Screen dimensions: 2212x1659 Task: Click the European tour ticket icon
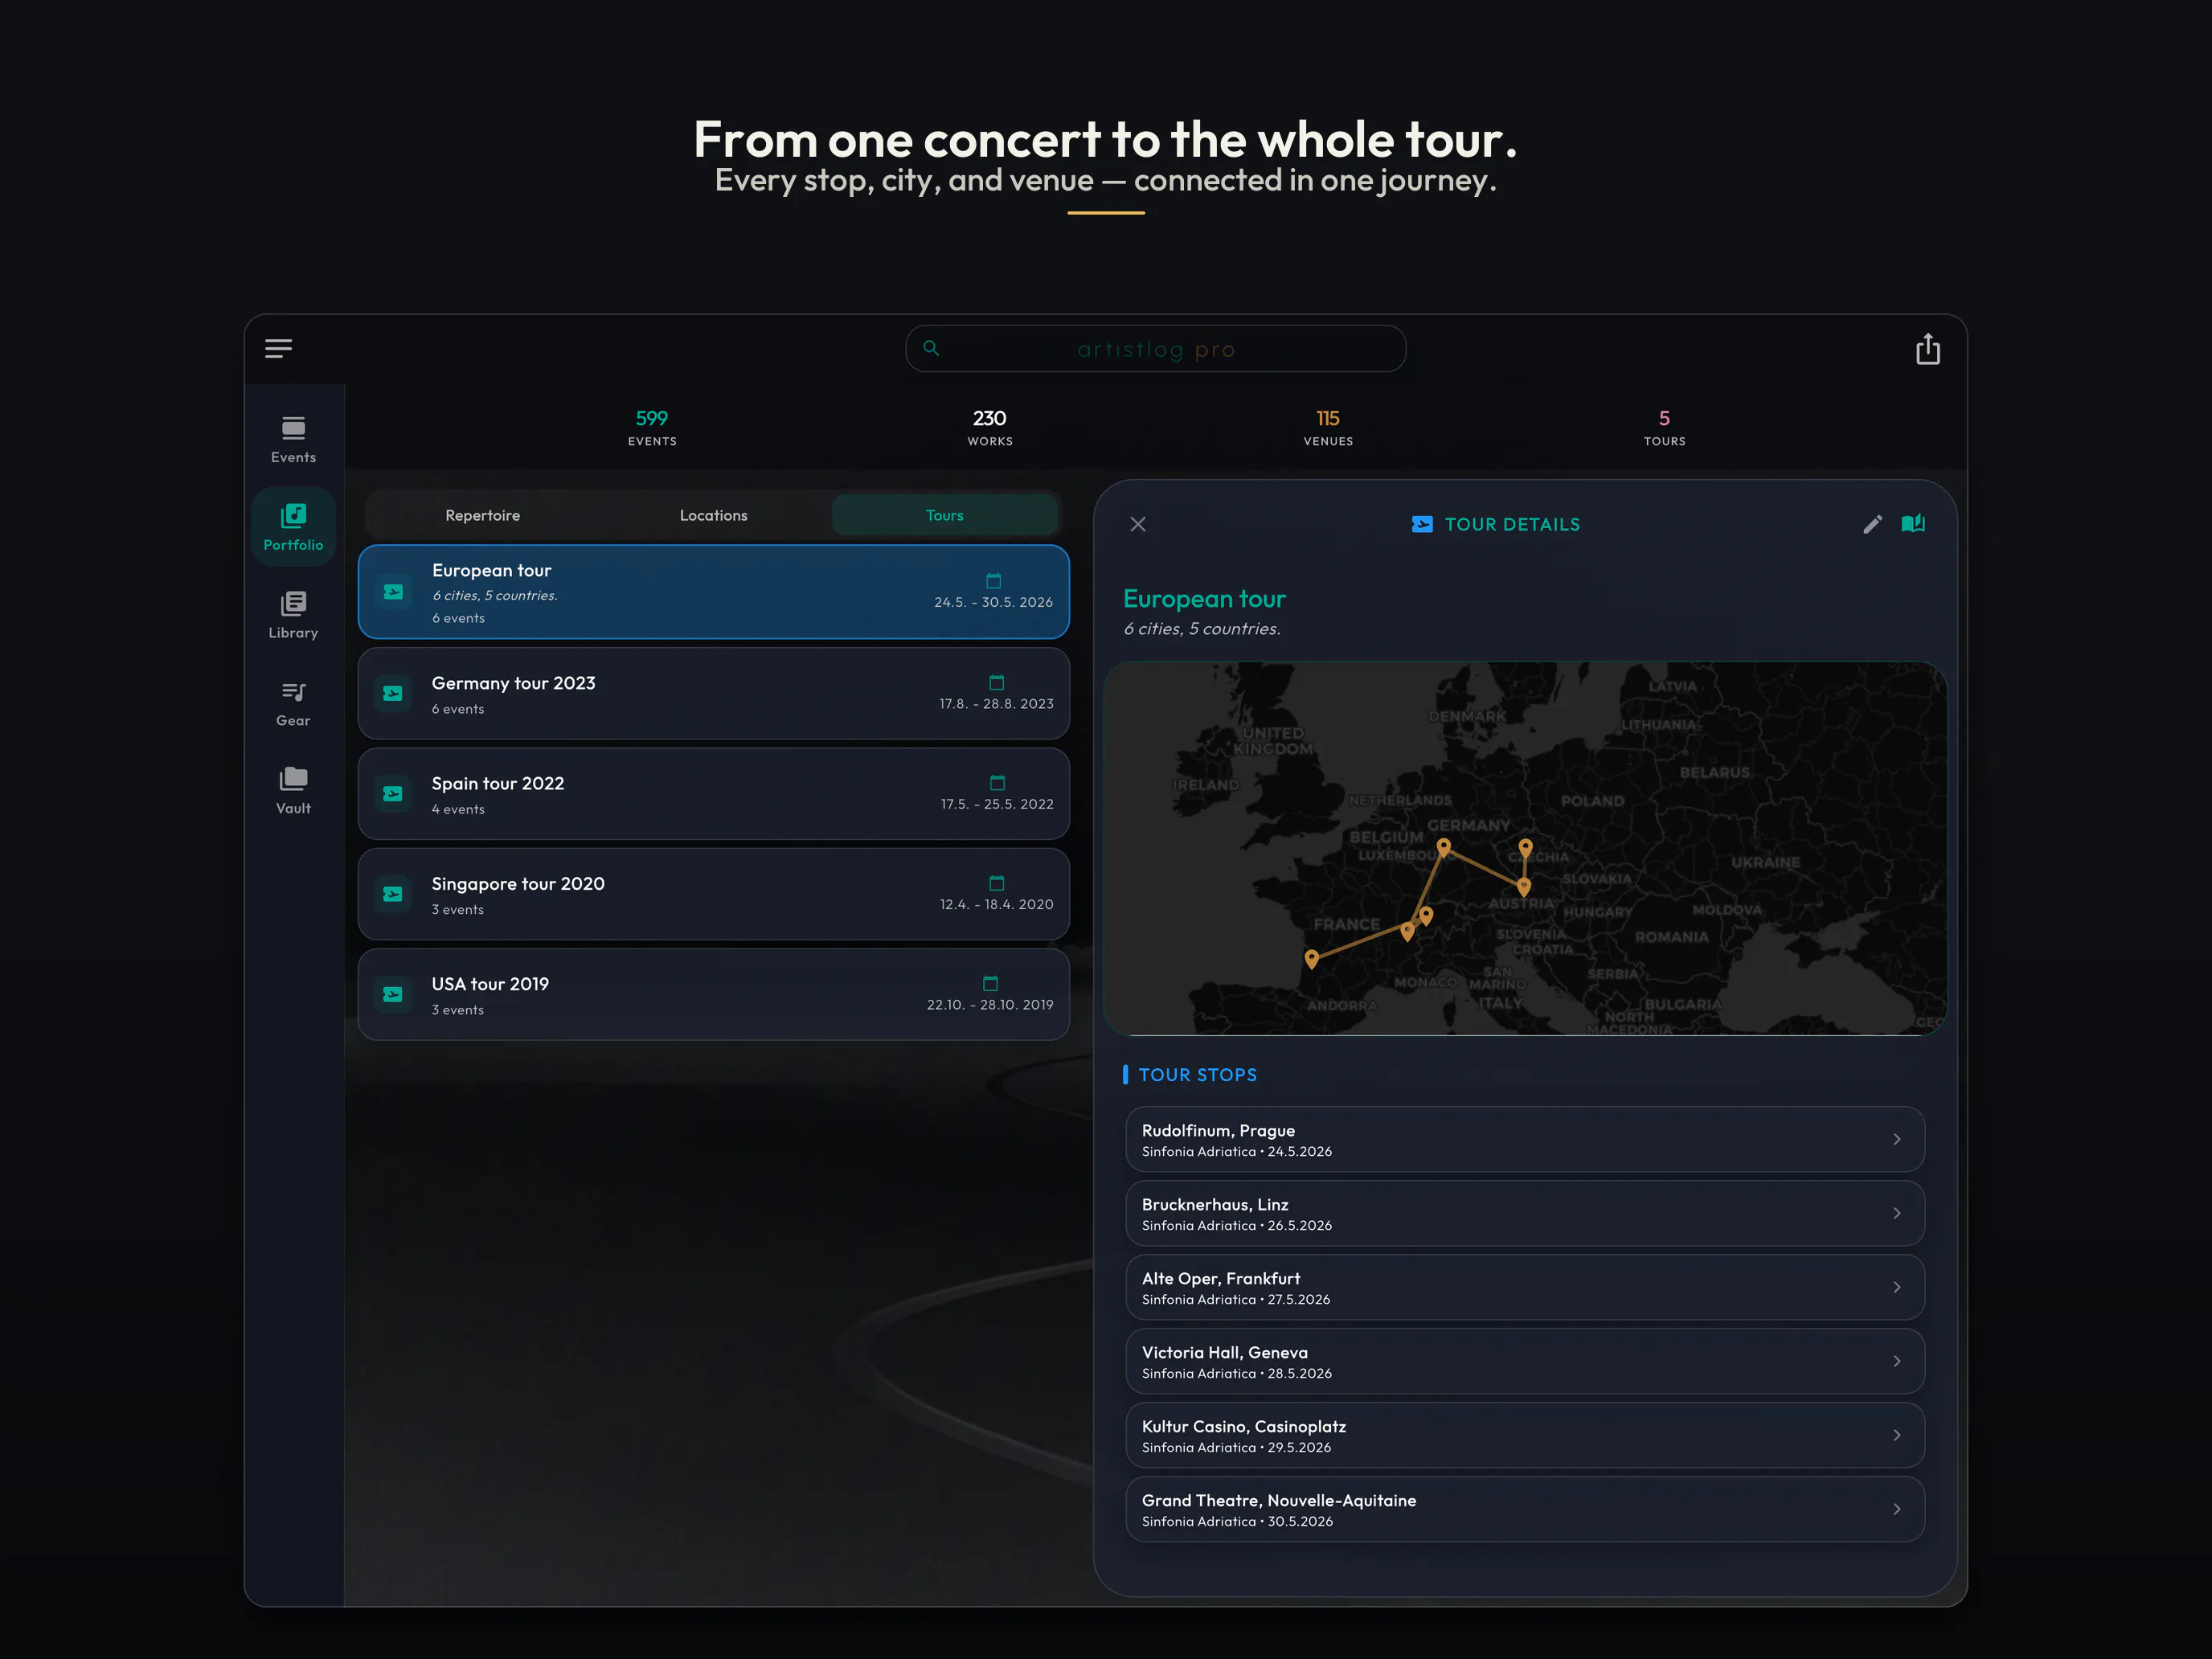click(x=393, y=592)
